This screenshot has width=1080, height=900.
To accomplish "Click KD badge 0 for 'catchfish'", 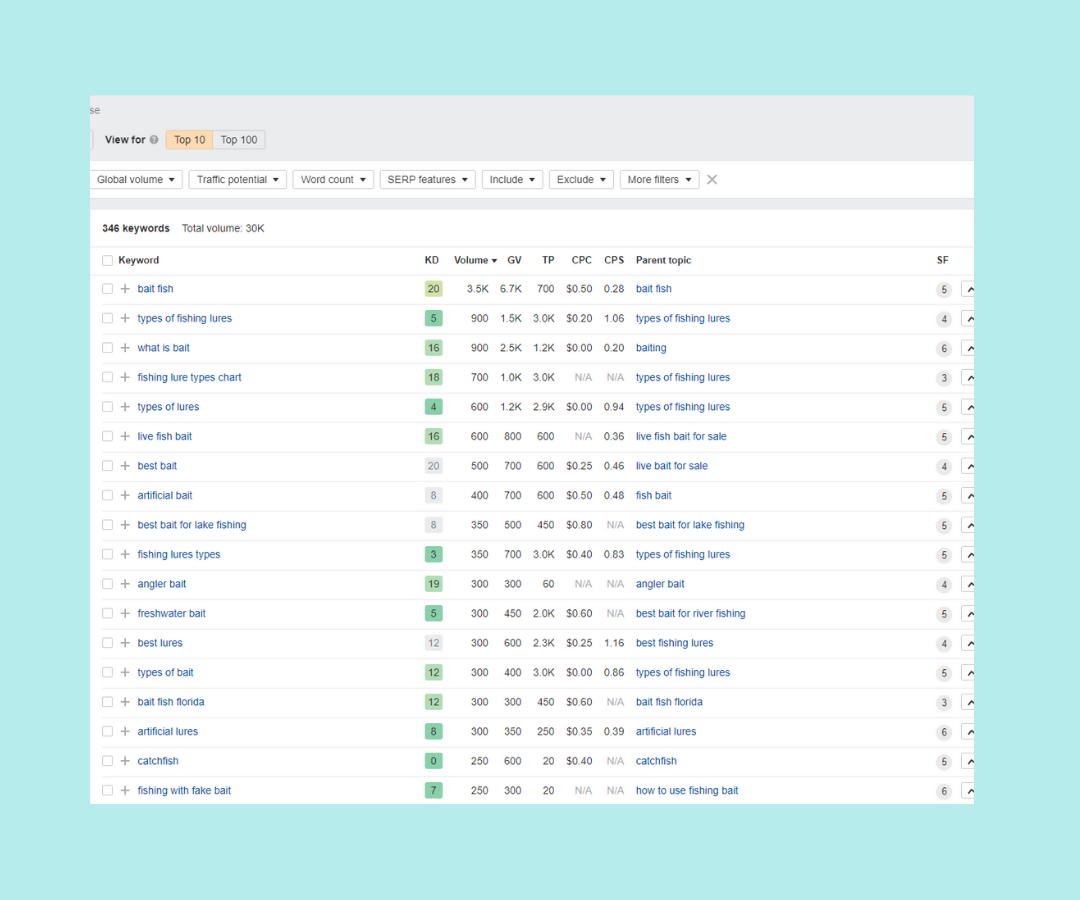I will click(x=433, y=761).
